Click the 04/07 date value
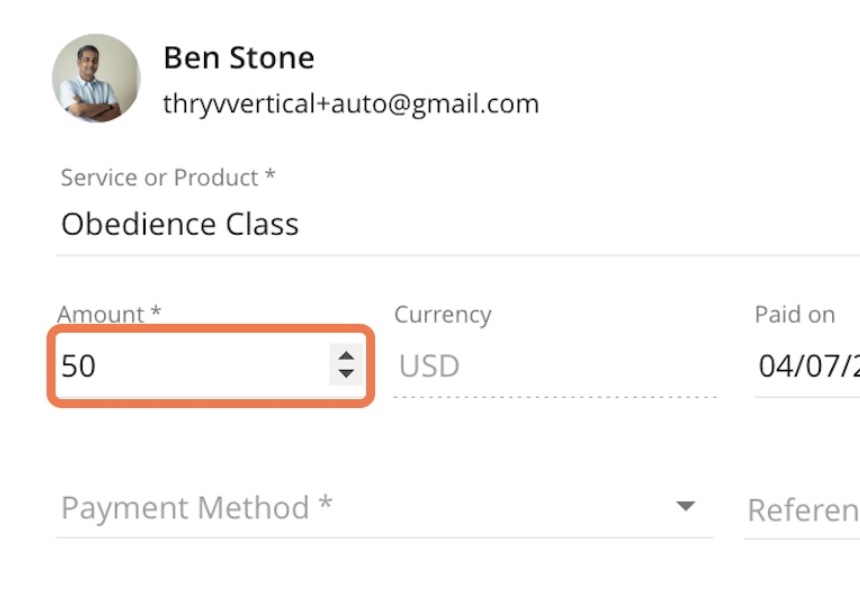860x612 pixels. (x=808, y=366)
